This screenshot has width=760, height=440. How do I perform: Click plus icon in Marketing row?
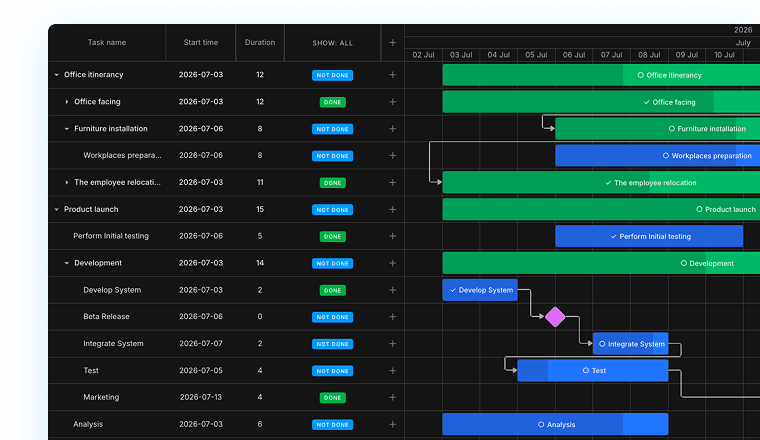coord(393,397)
